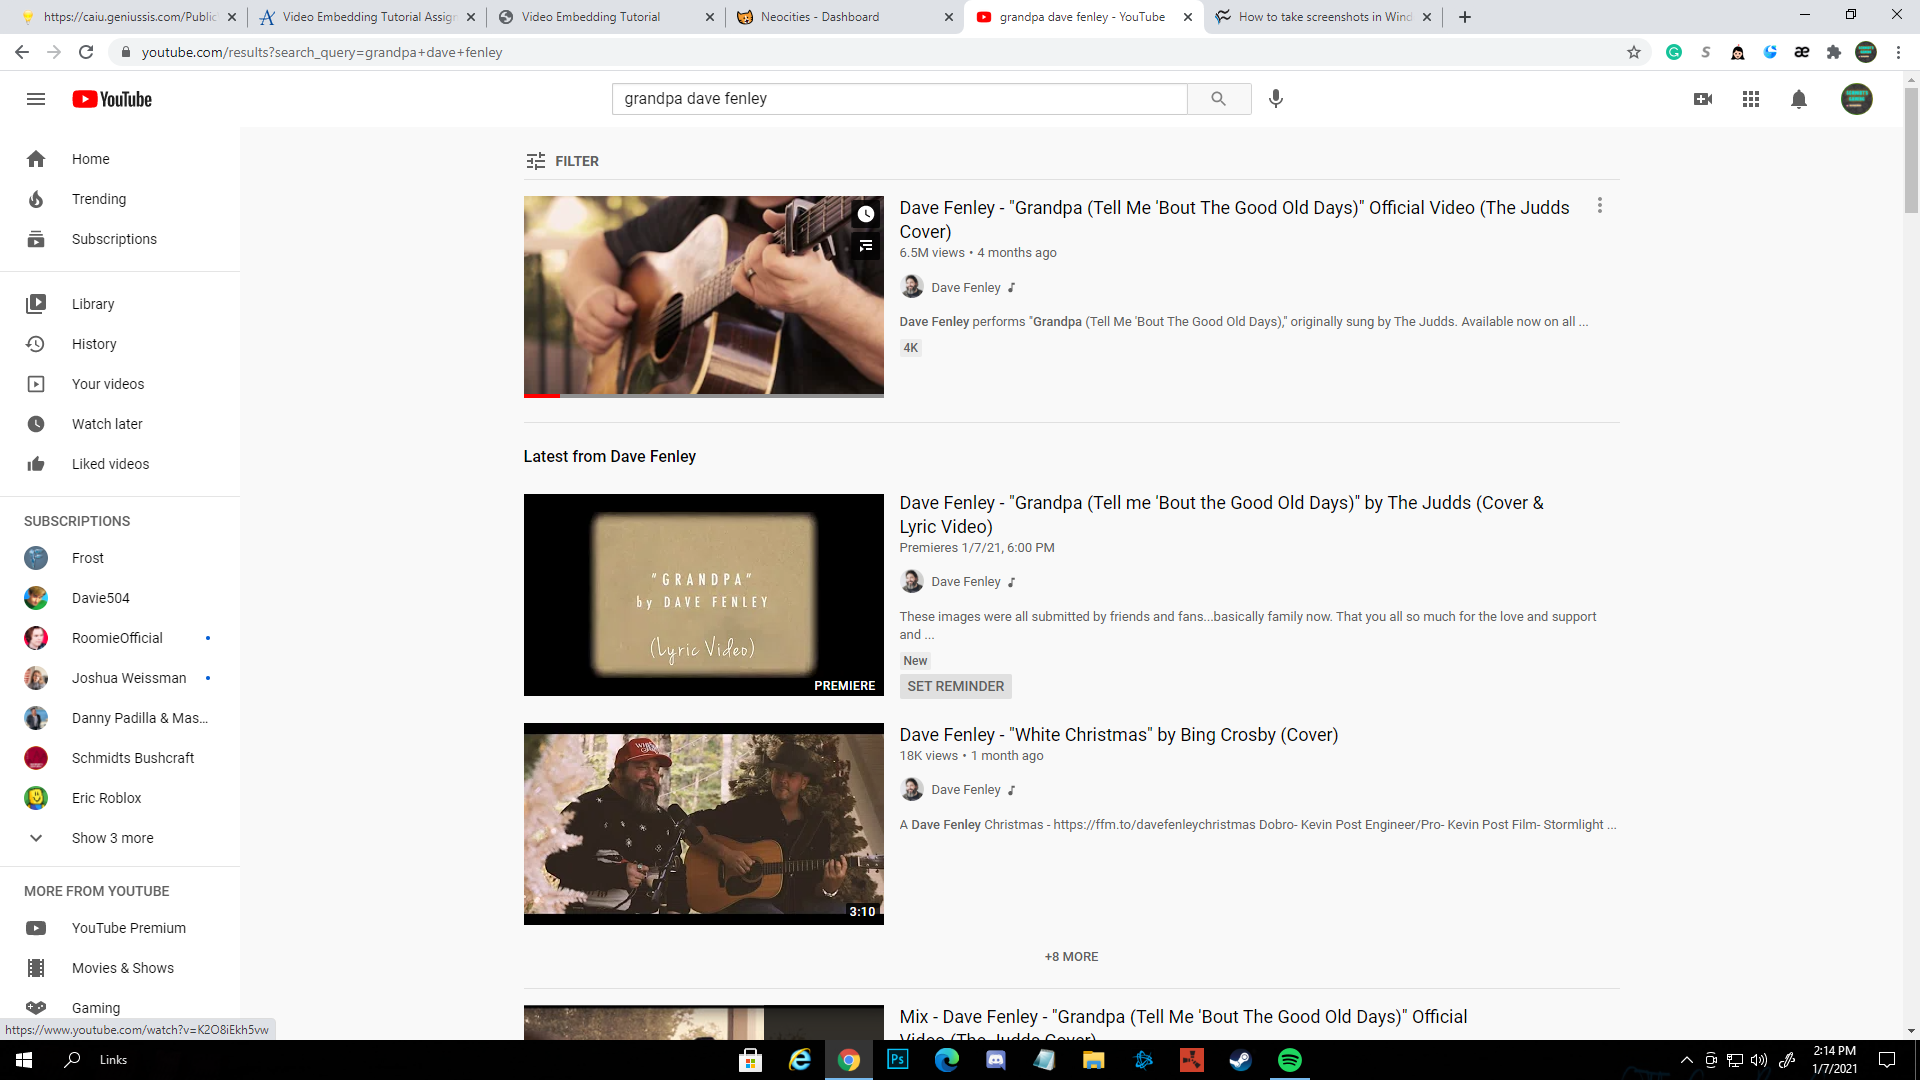Screen dimensions: 1920x1080
Task: Open the YouTube hamburger guide menu
Action: 36,99
